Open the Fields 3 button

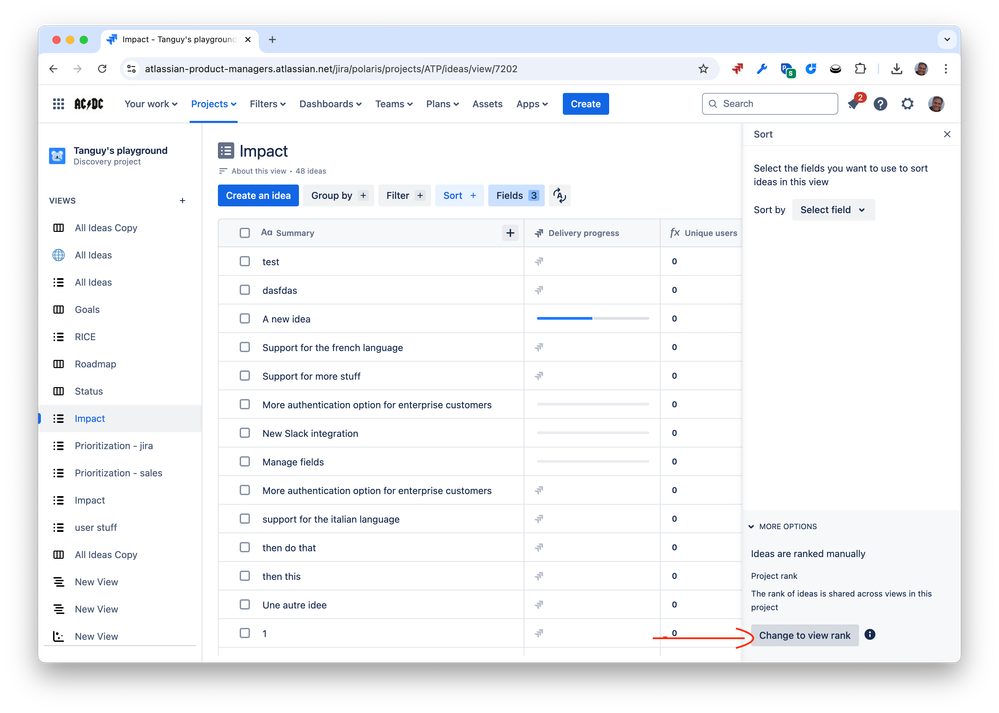coord(517,196)
